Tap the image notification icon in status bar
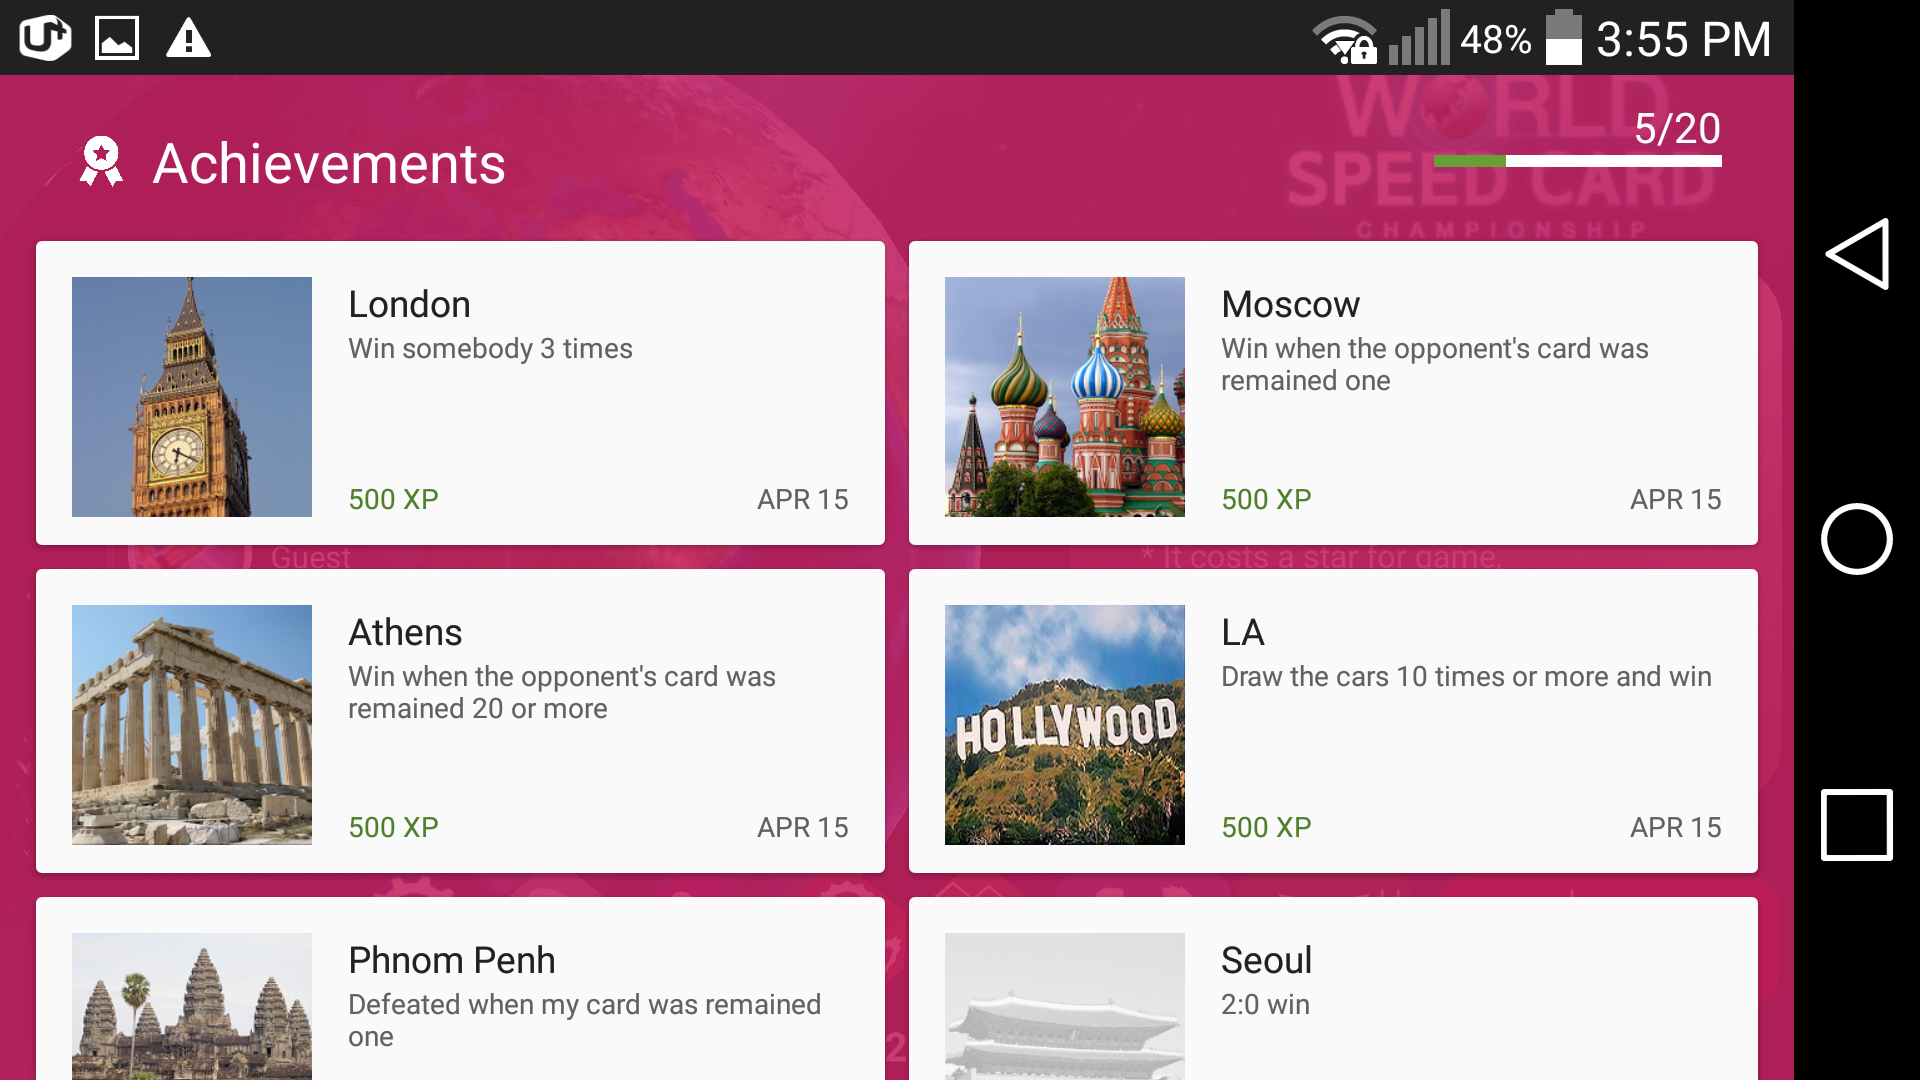This screenshot has height=1080, width=1920. [117, 39]
